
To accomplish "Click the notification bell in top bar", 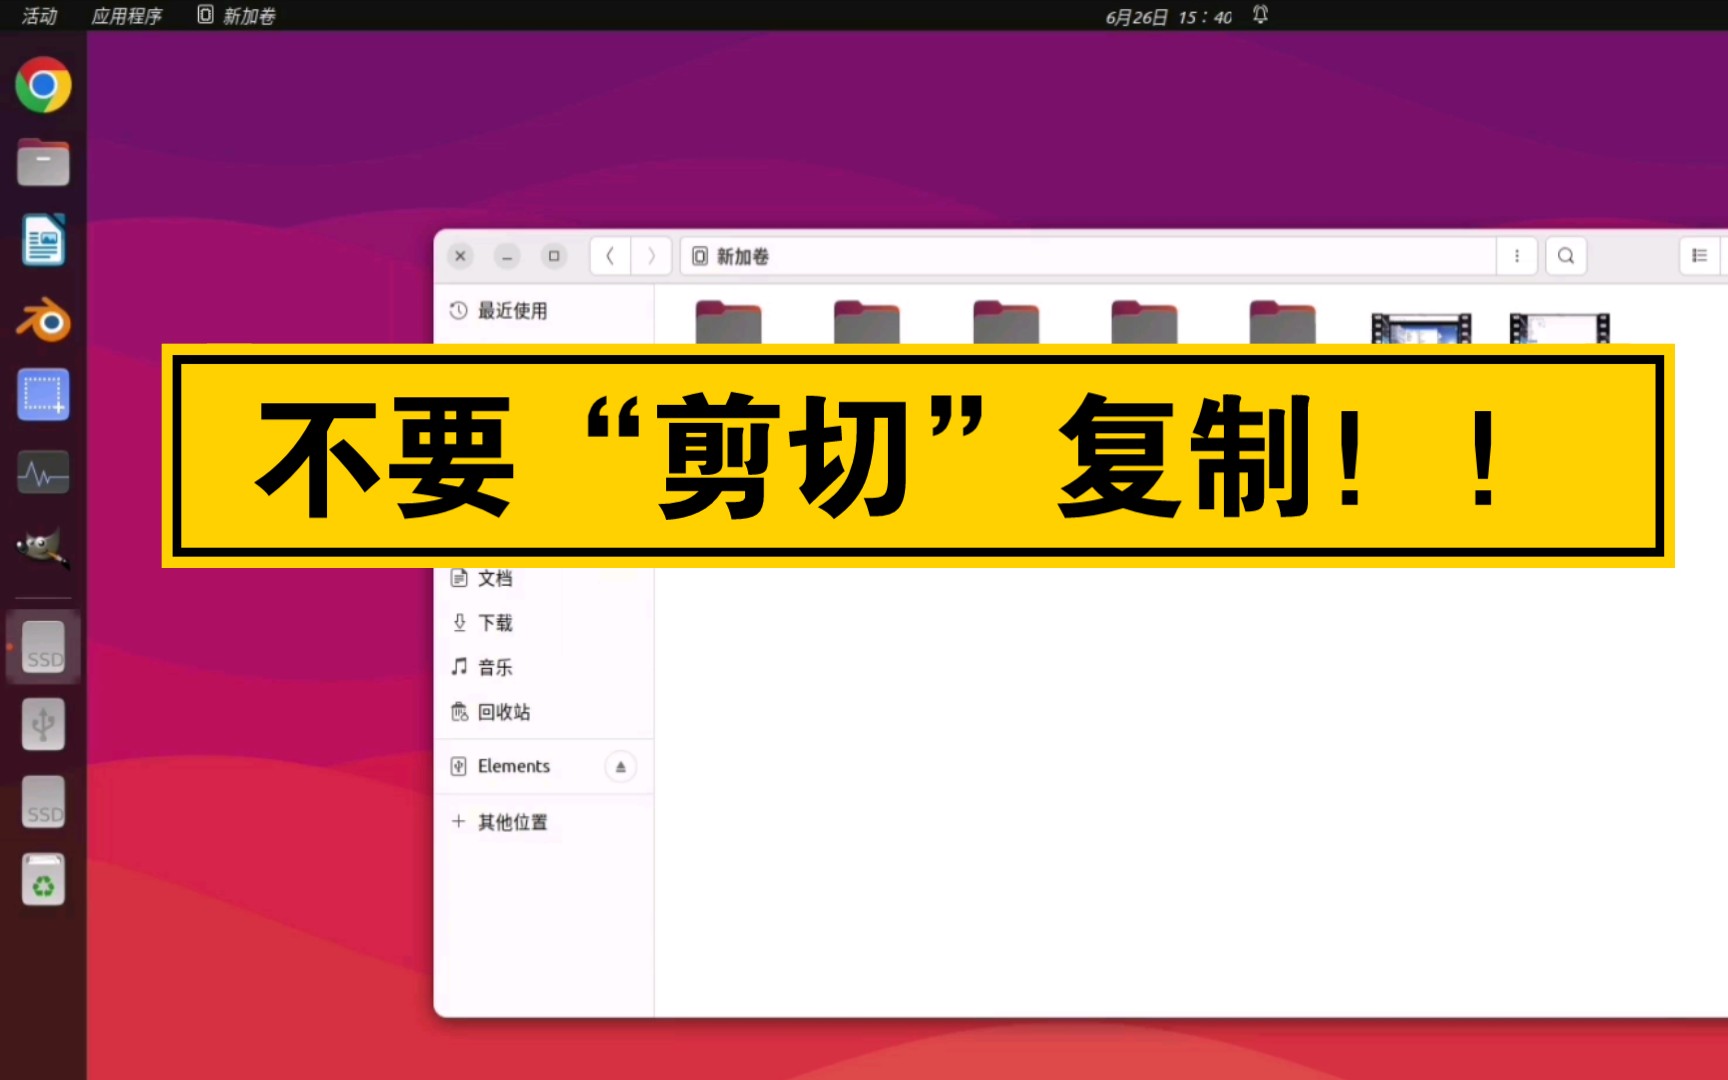I will 1260,15.
